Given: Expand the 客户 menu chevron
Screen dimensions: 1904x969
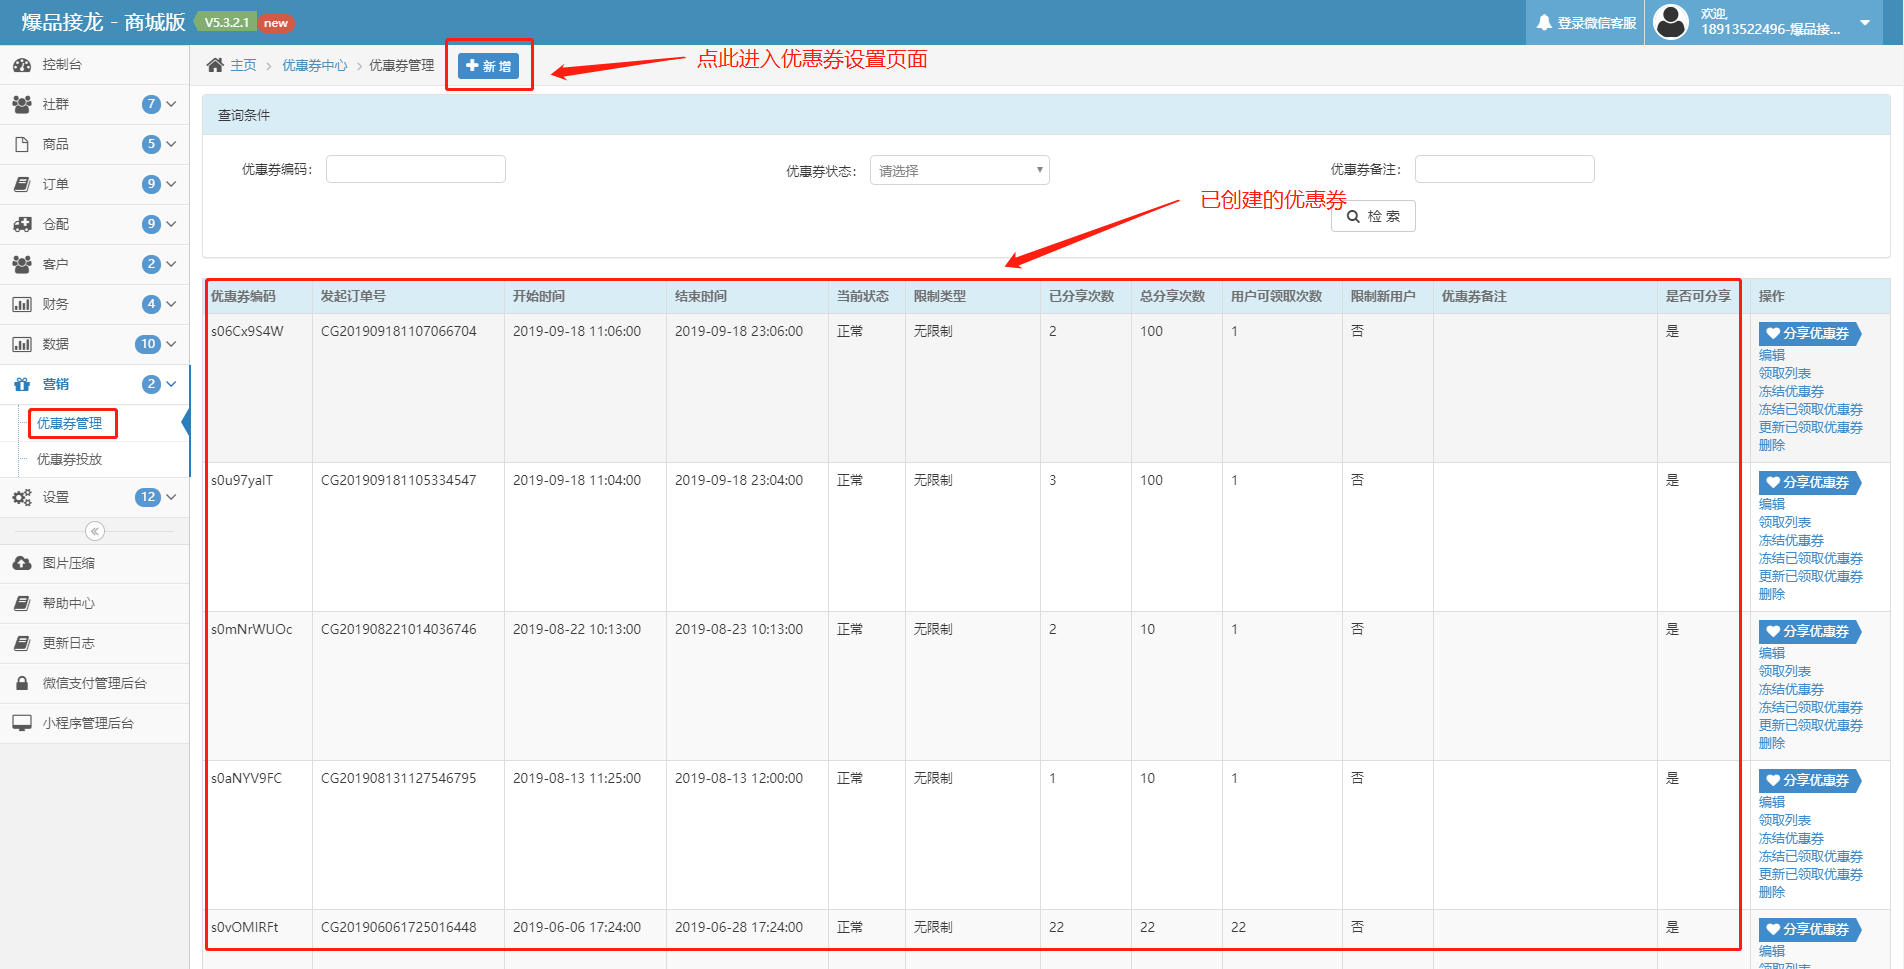Looking at the screenshot, I should tap(171, 264).
